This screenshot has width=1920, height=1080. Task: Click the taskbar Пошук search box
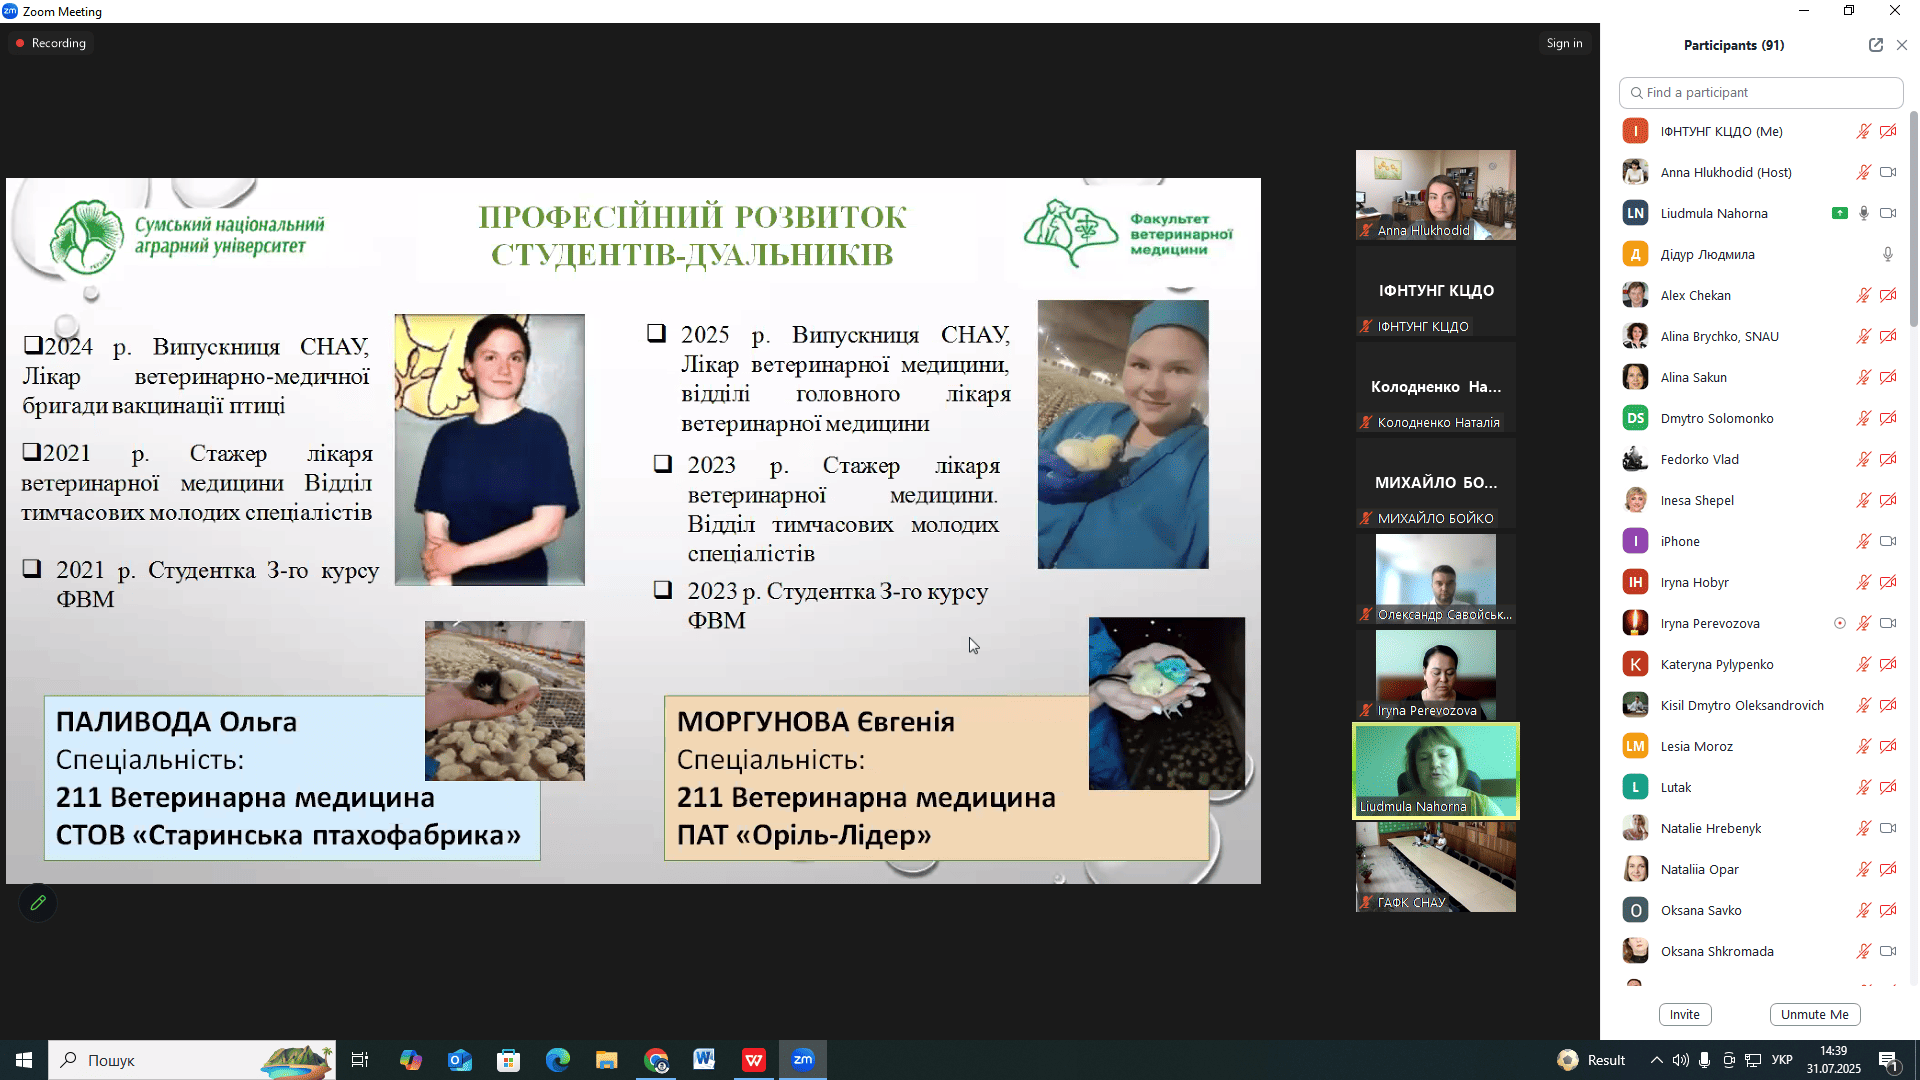pyautogui.click(x=192, y=1060)
